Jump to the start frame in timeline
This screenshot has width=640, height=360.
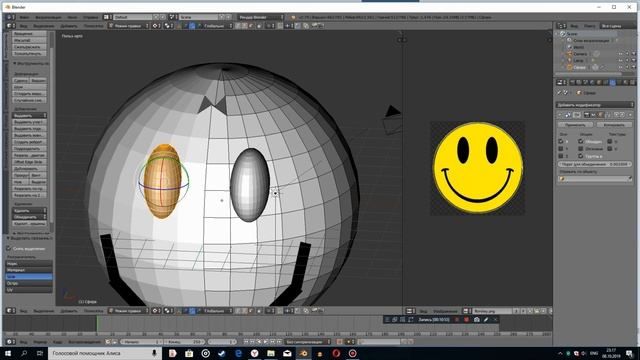point(246,342)
